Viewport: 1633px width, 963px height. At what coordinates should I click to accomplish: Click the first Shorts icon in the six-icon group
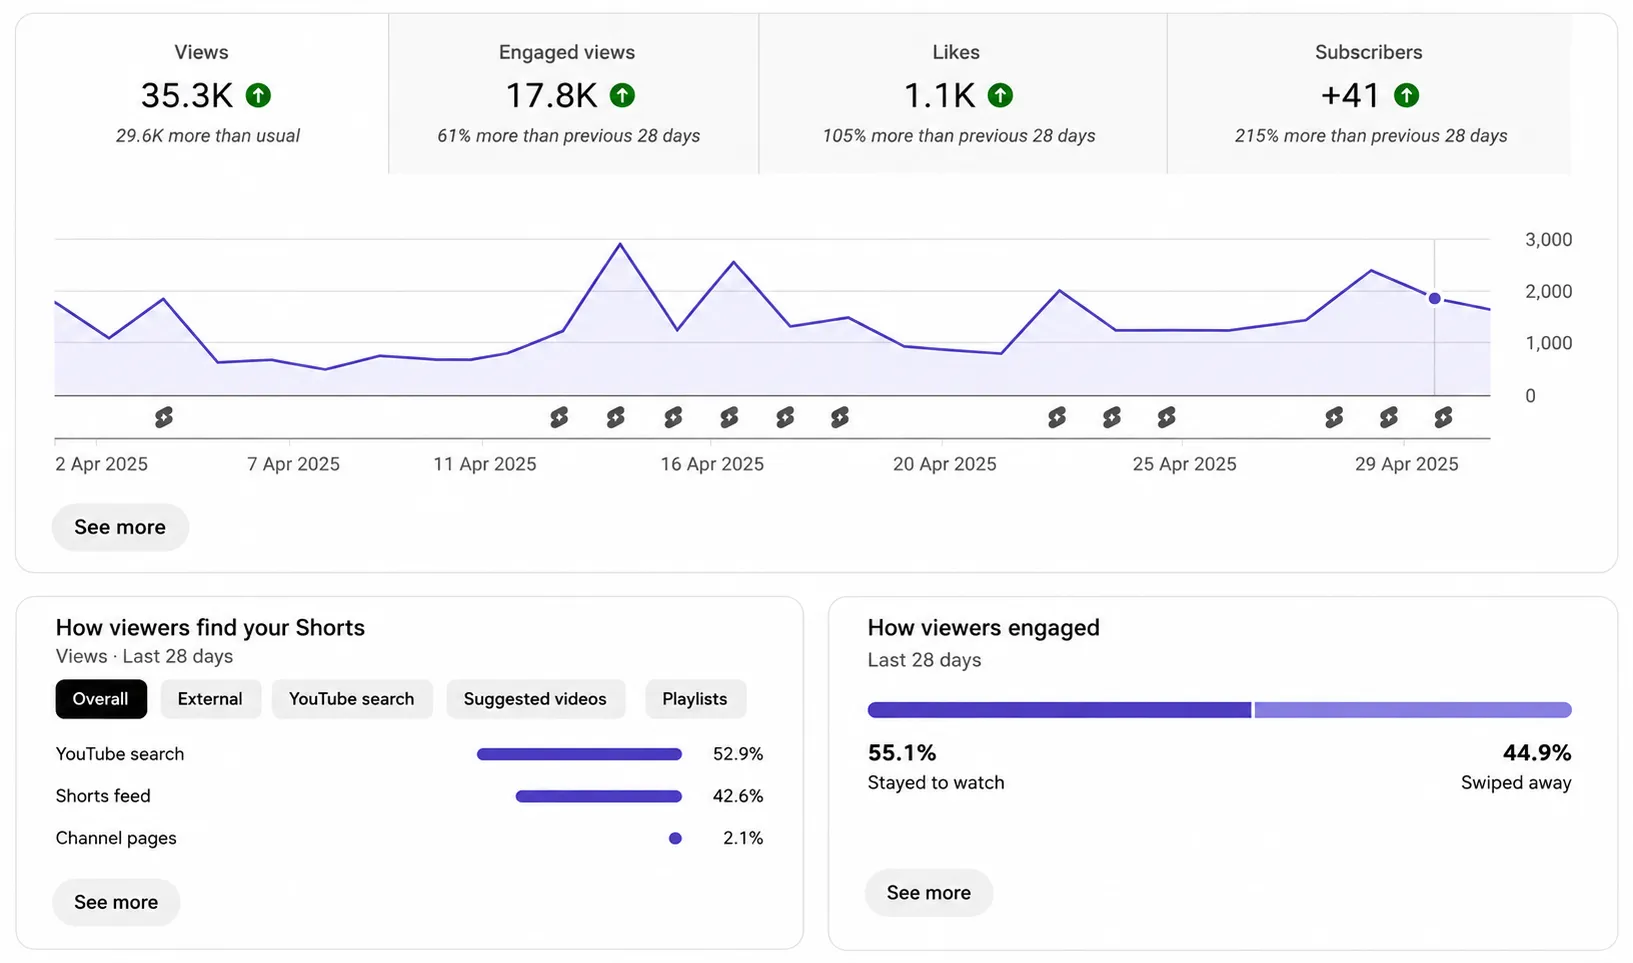tap(559, 417)
